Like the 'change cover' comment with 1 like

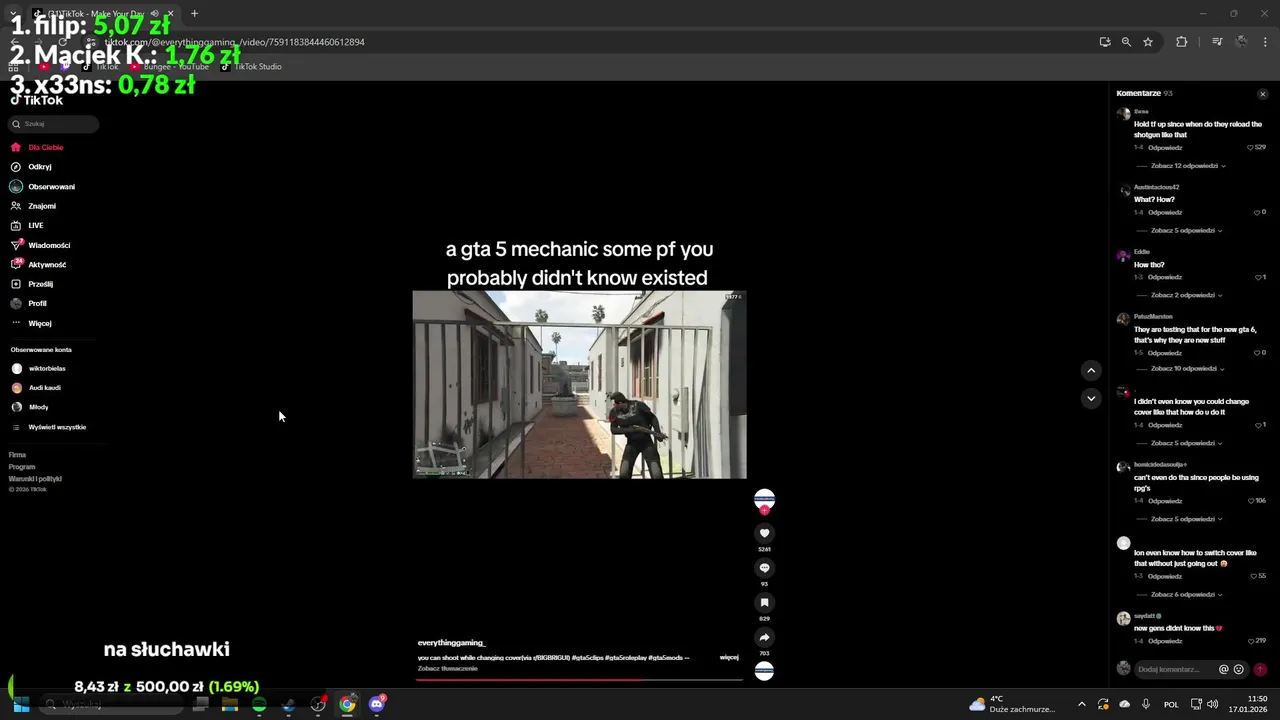(1259, 425)
